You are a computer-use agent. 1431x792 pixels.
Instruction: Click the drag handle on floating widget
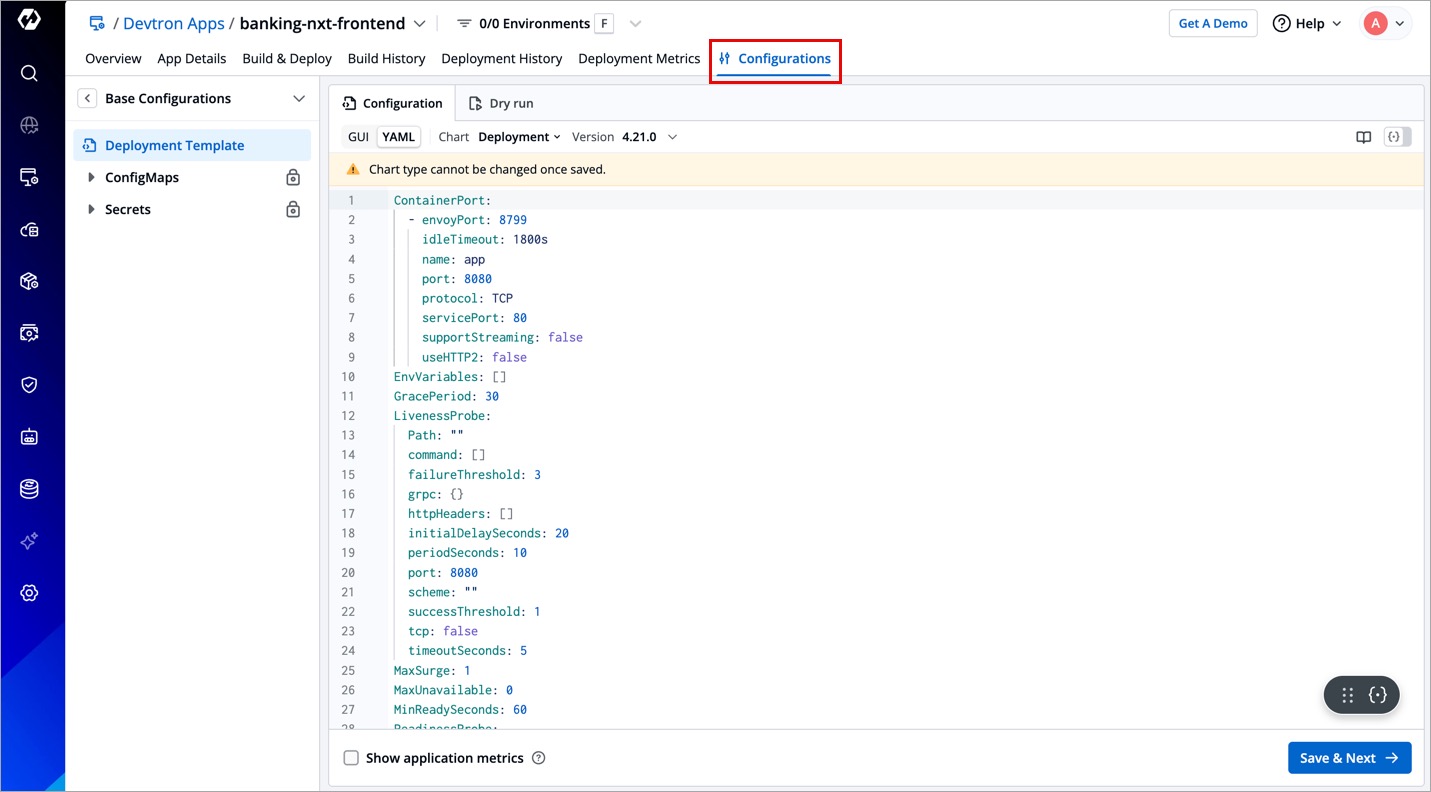click(1347, 695)
